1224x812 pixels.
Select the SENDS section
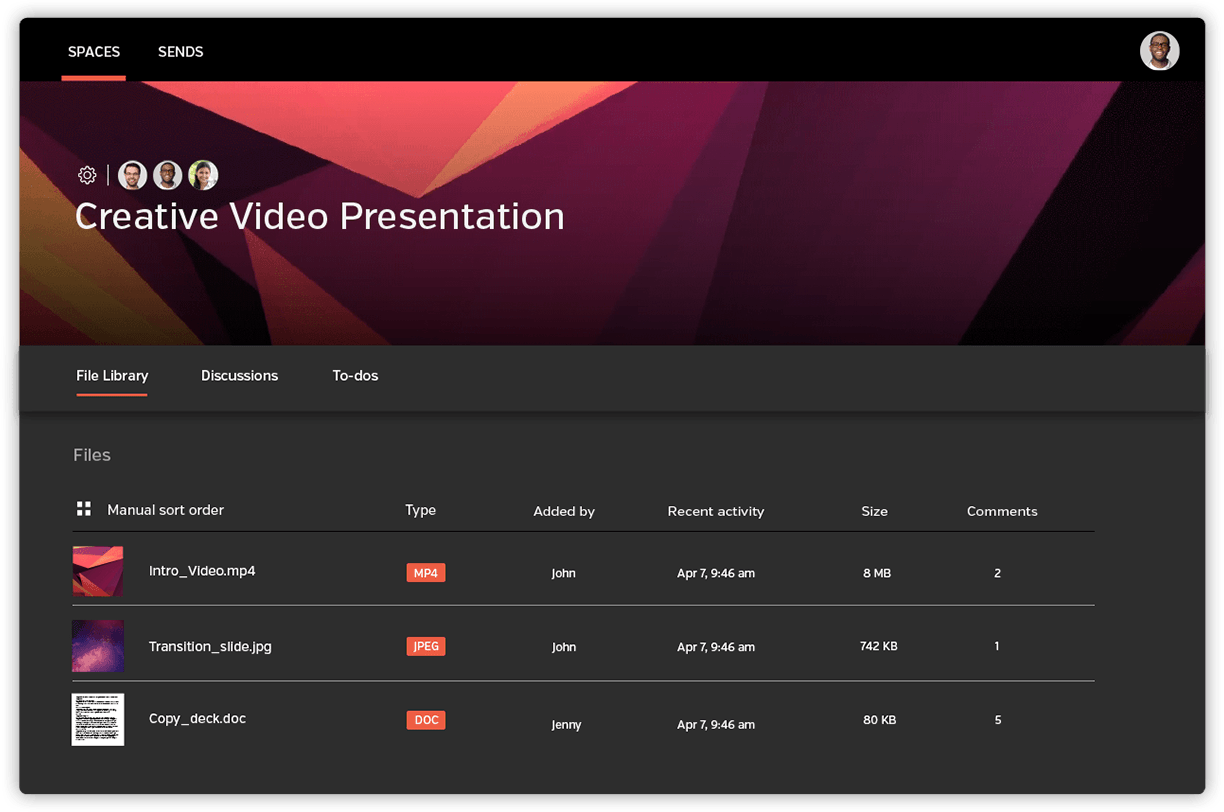tap(180, 52)
